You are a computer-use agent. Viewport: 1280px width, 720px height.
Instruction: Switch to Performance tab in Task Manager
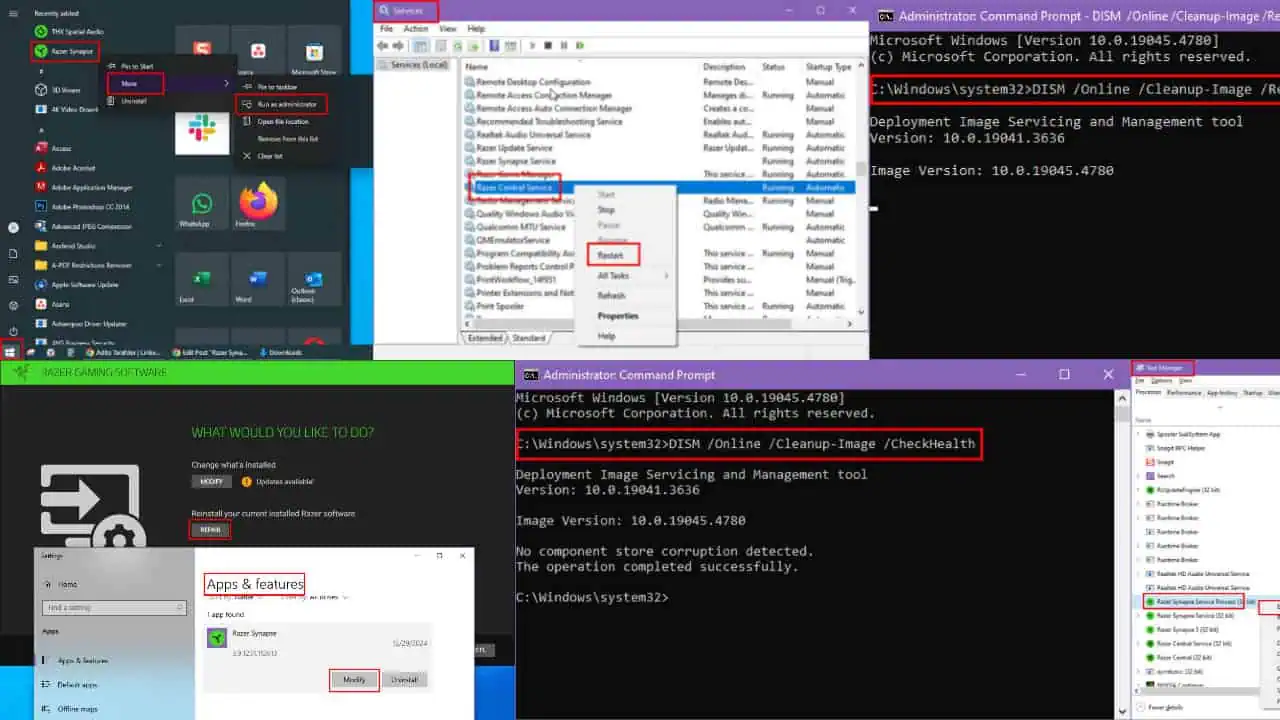(x=1184, y=393)
